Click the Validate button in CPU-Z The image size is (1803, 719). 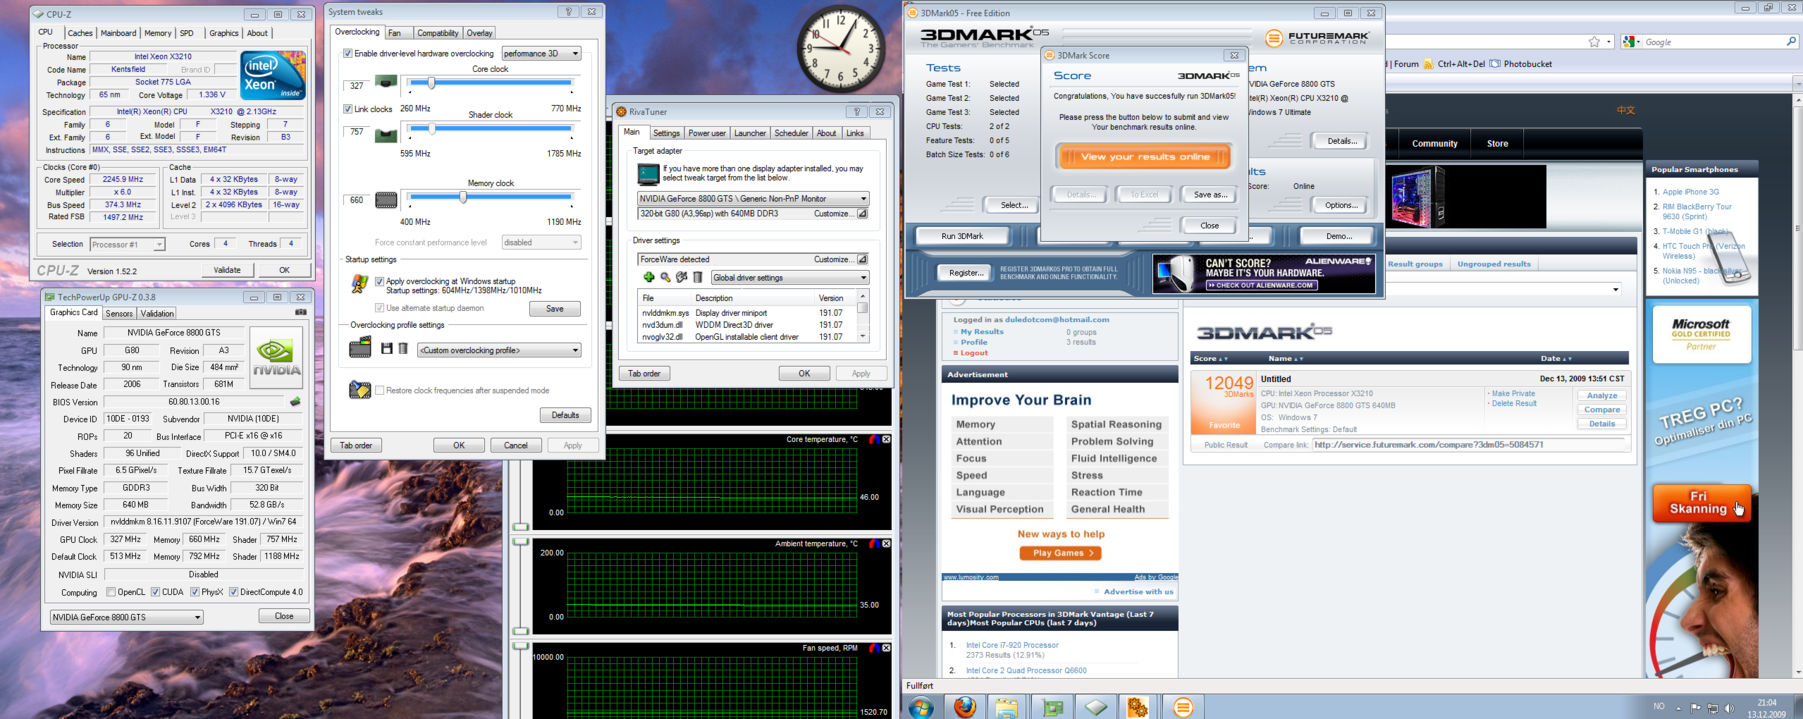click(x=227, y=270)
